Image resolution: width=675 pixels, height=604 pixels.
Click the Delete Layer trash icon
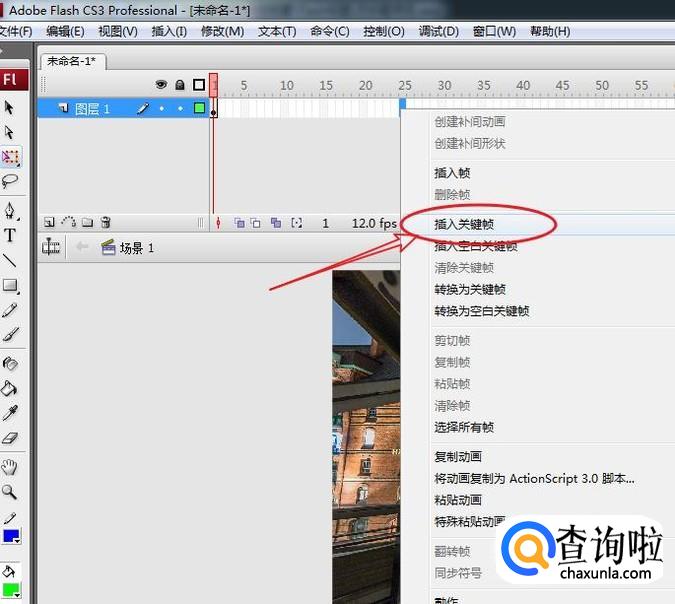[x=106, y=223]
